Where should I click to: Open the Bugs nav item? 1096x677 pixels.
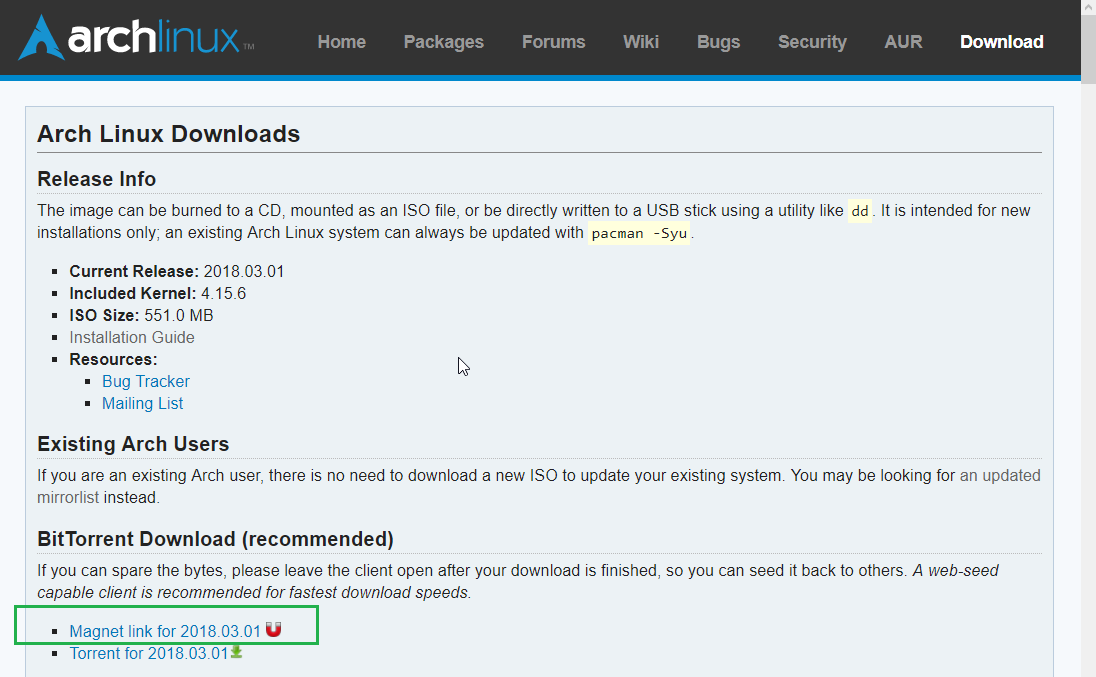[x=718, y=42]
